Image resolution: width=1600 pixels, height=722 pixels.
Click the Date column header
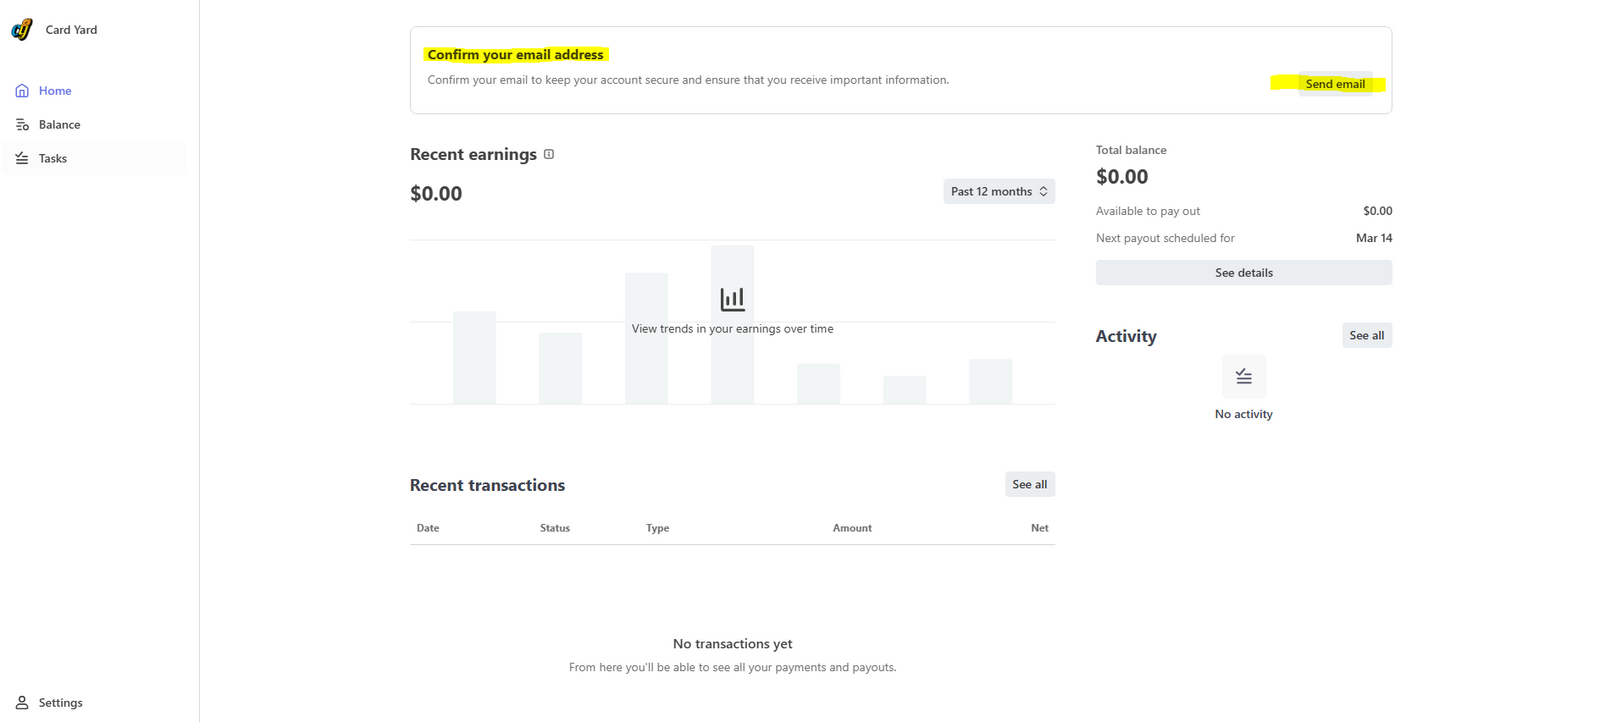428,528
